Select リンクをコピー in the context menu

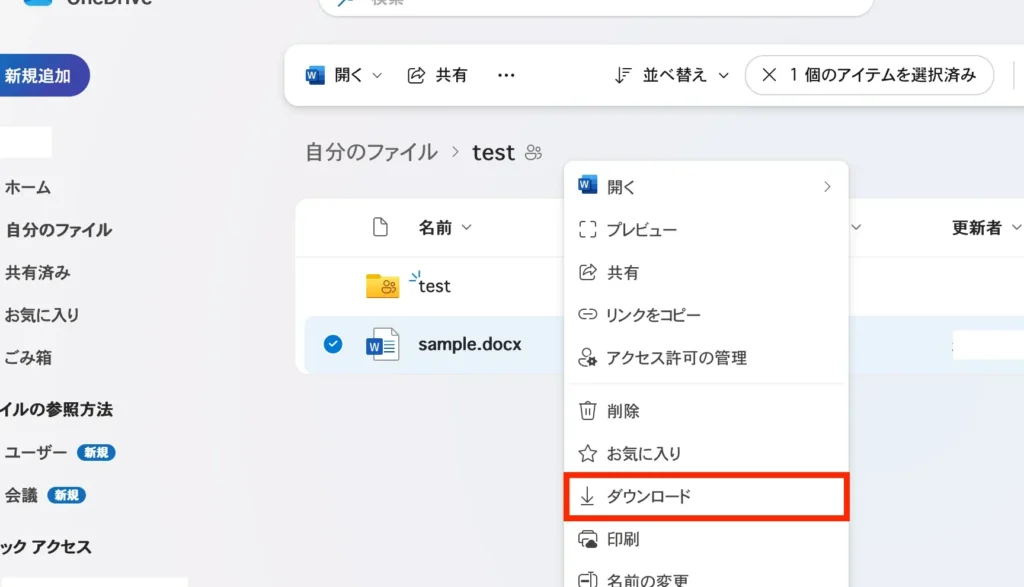pyautogui.click(x=653, y=315)
